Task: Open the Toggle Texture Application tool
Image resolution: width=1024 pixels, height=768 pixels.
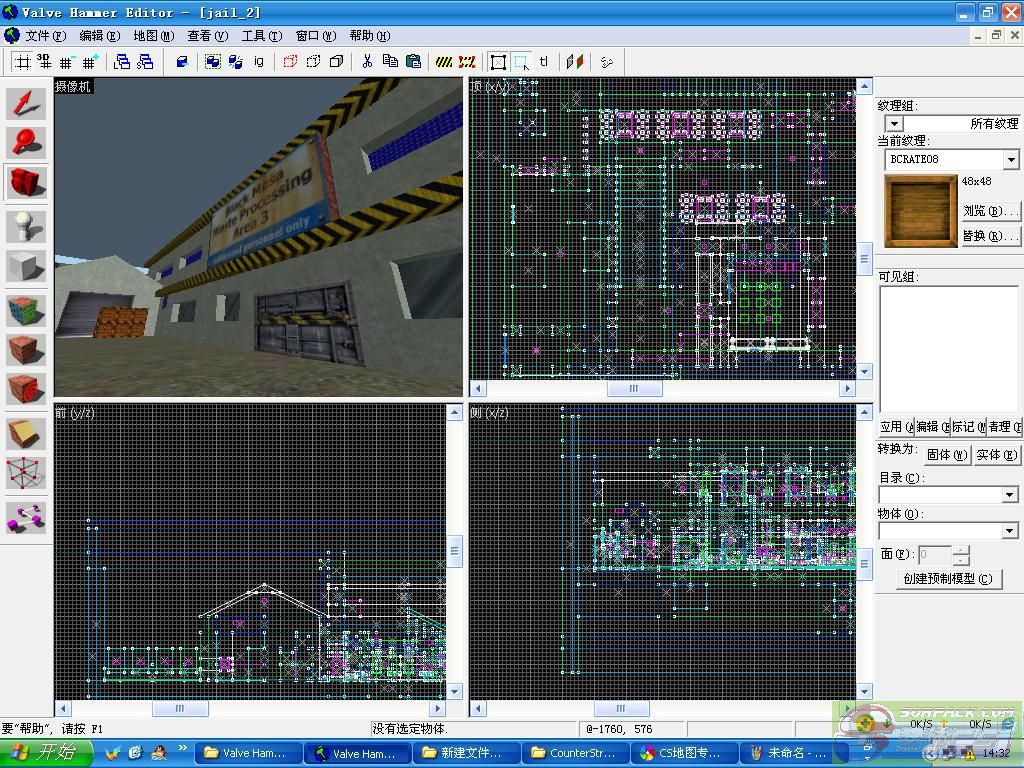Action: [27, 309]
